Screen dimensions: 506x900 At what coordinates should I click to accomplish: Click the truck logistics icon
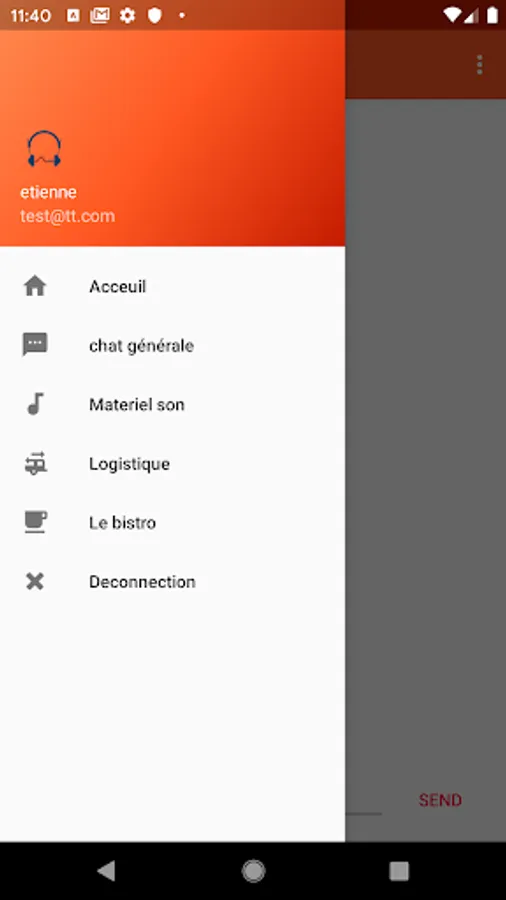tap(36, 463)
